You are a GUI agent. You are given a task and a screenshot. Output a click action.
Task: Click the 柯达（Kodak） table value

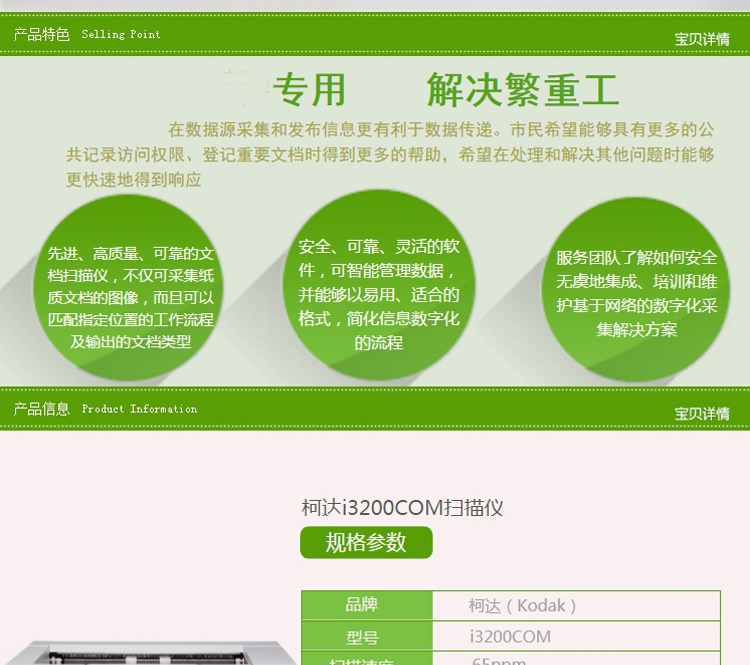pyautogui.click(x=522, y=606)
